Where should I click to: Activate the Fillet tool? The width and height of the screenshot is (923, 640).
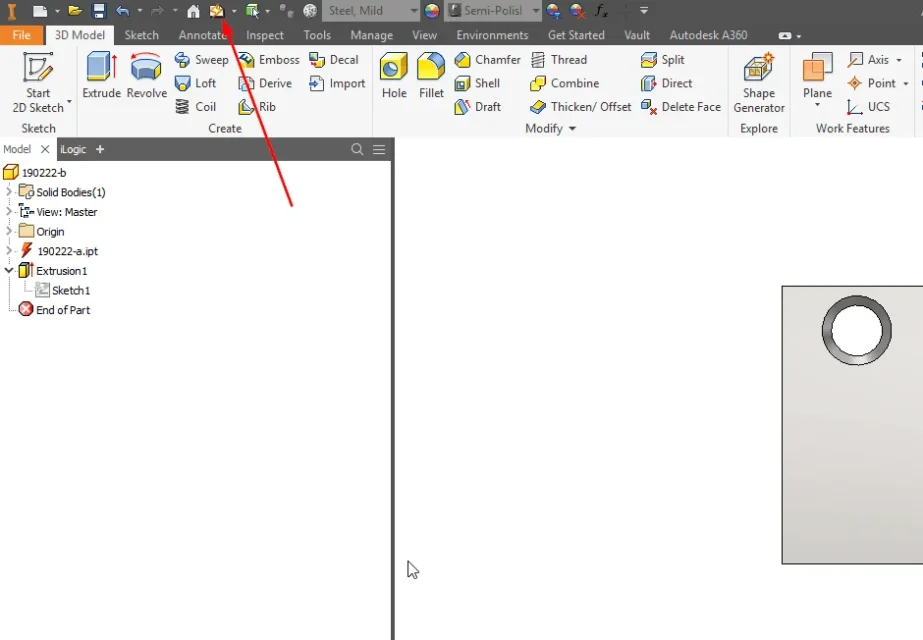(x=431, y=75)
